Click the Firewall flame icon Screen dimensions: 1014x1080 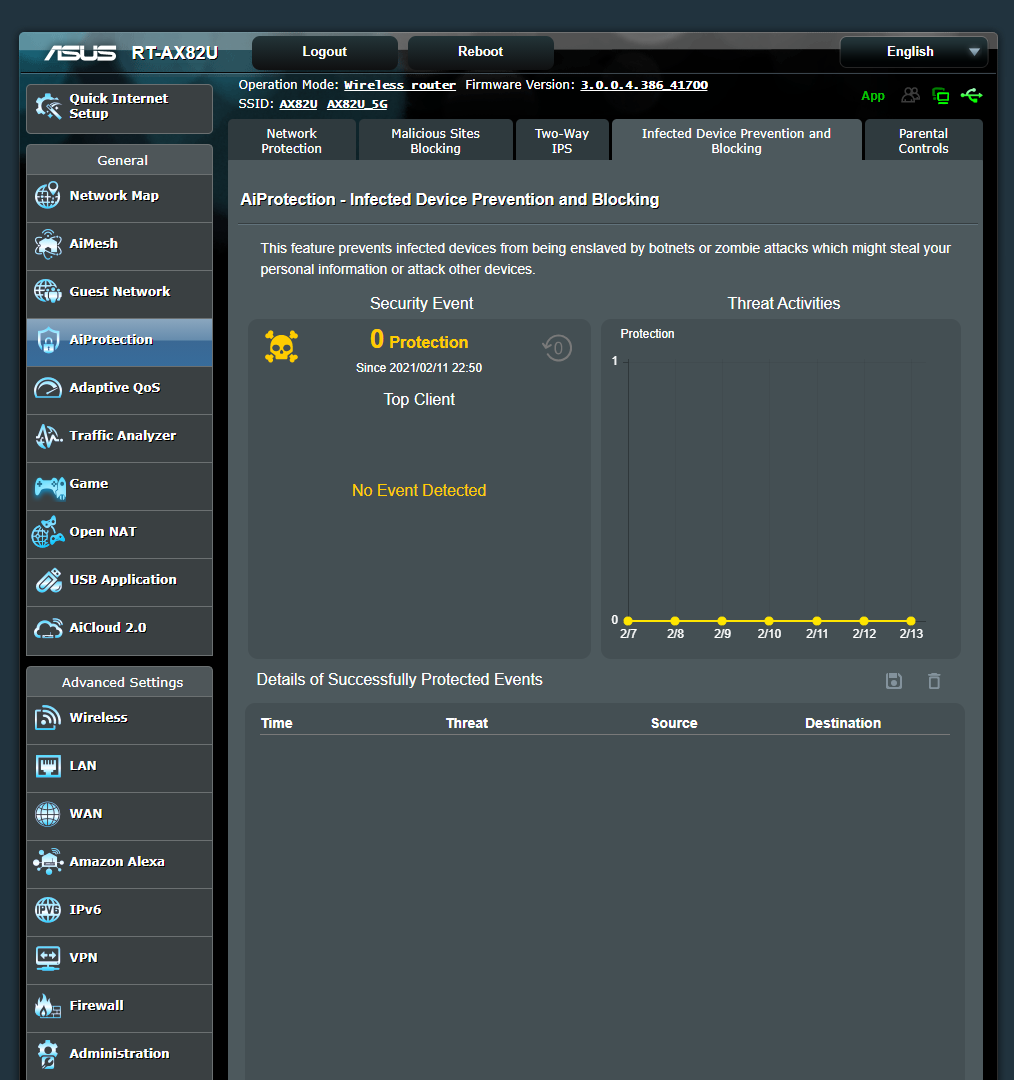[48, 1006]
